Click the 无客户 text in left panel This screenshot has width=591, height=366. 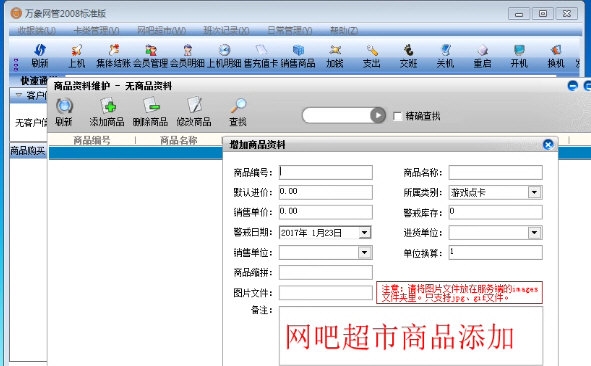click(31, 123)
